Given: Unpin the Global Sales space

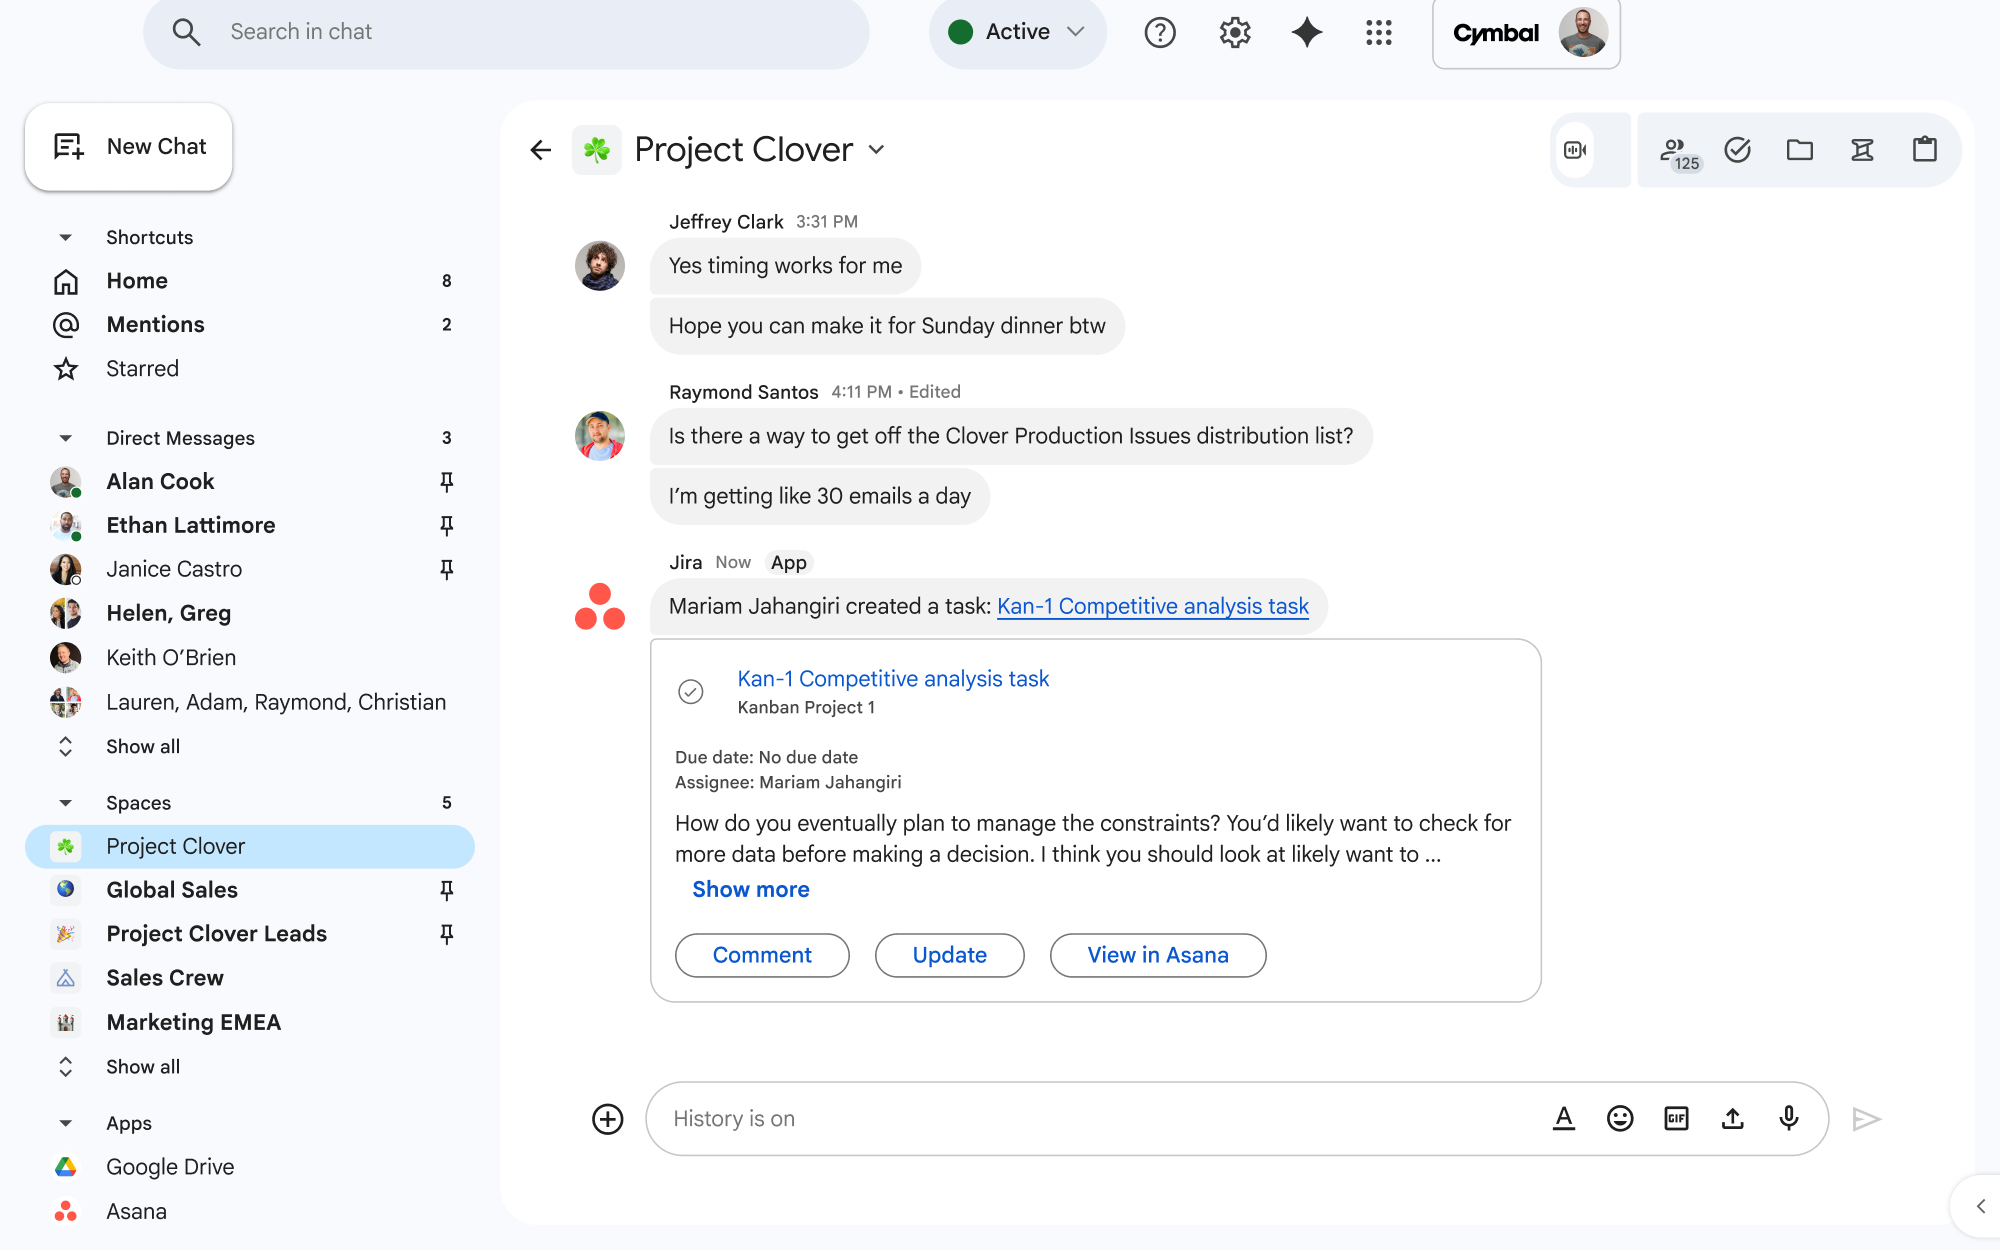Looking at the screenshot, I should pyautogui.click(x=447, y=890).
